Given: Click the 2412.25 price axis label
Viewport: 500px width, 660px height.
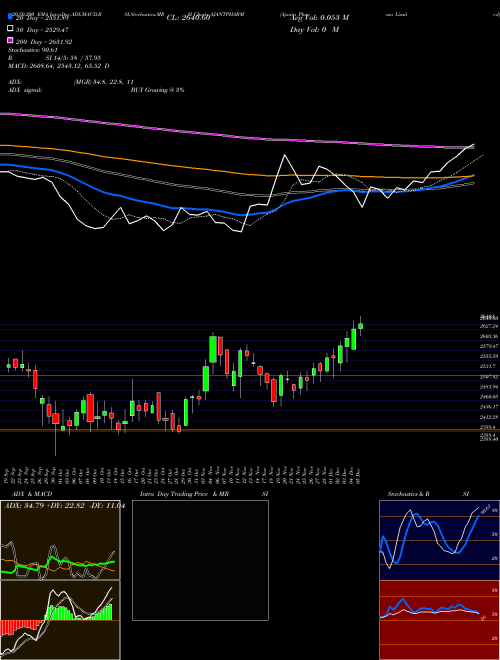Looking at the screenshot, I should click(x=489, y=417).
